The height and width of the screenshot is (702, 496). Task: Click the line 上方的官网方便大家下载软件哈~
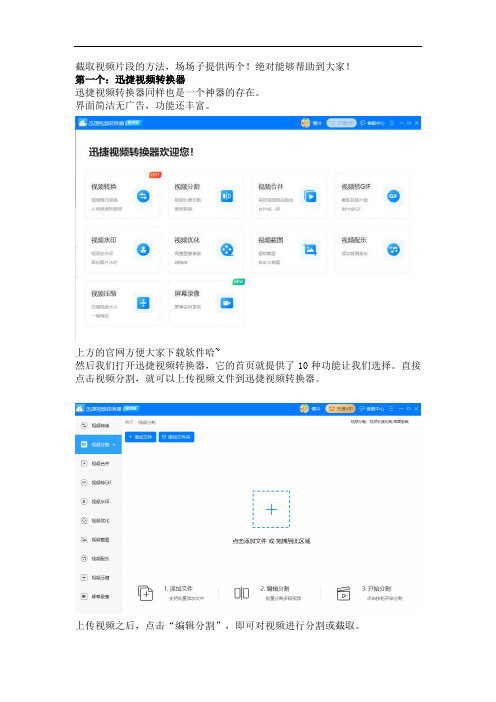point(148,352)
